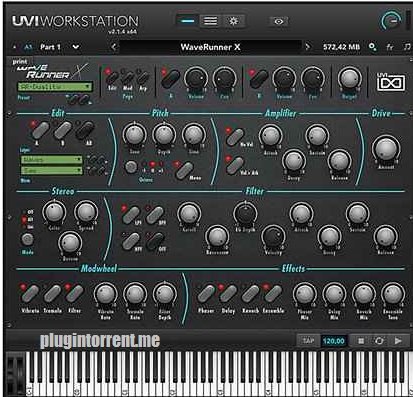
Task: Open the WaveRunner preset dropdown
Action: 55,87
